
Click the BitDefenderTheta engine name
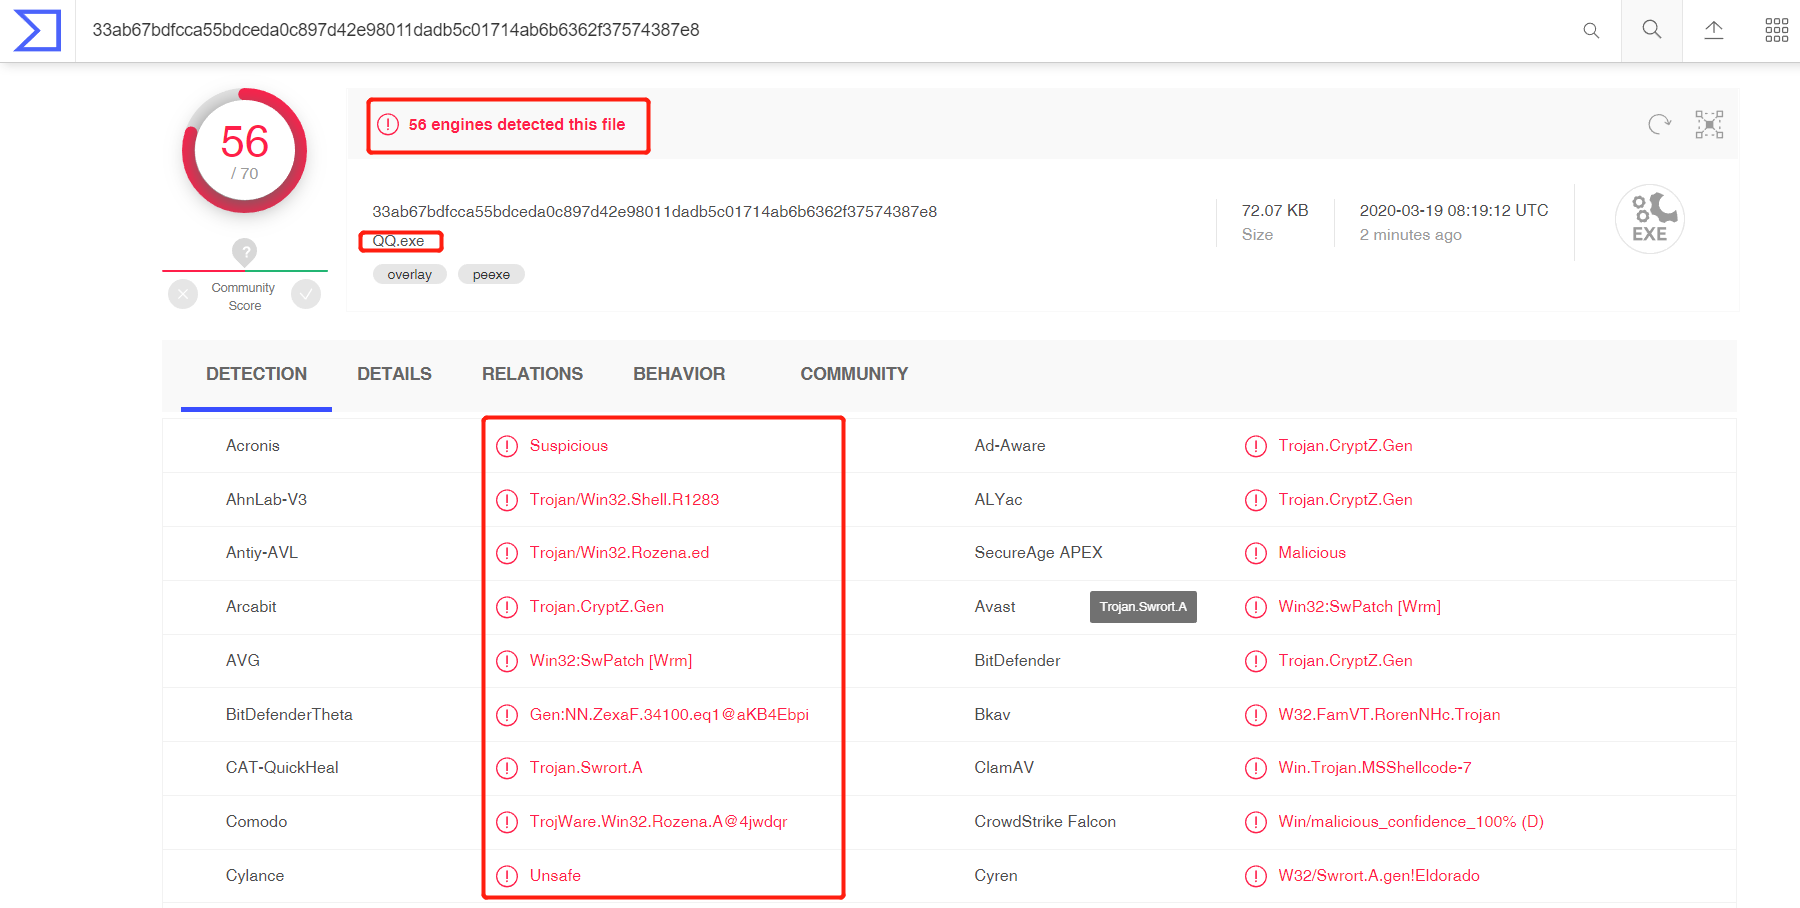coord(289,715)
